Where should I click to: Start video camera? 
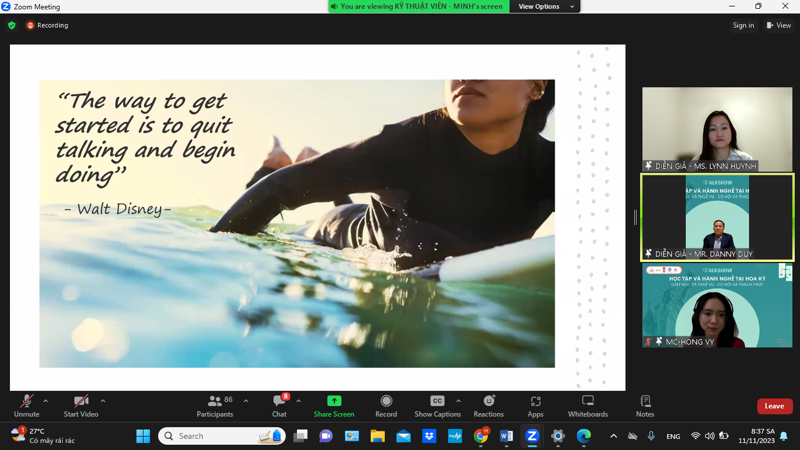81,405
